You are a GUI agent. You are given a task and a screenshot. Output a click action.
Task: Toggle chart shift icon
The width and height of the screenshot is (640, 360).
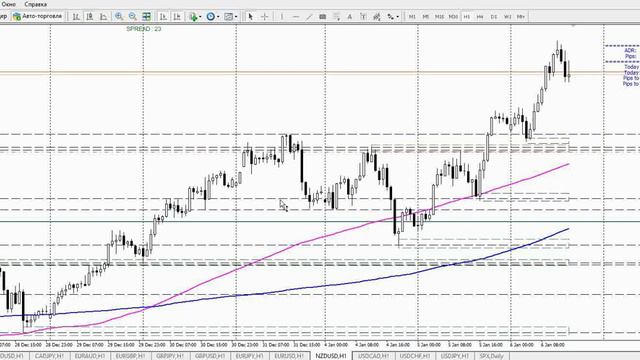click(177, 17)
